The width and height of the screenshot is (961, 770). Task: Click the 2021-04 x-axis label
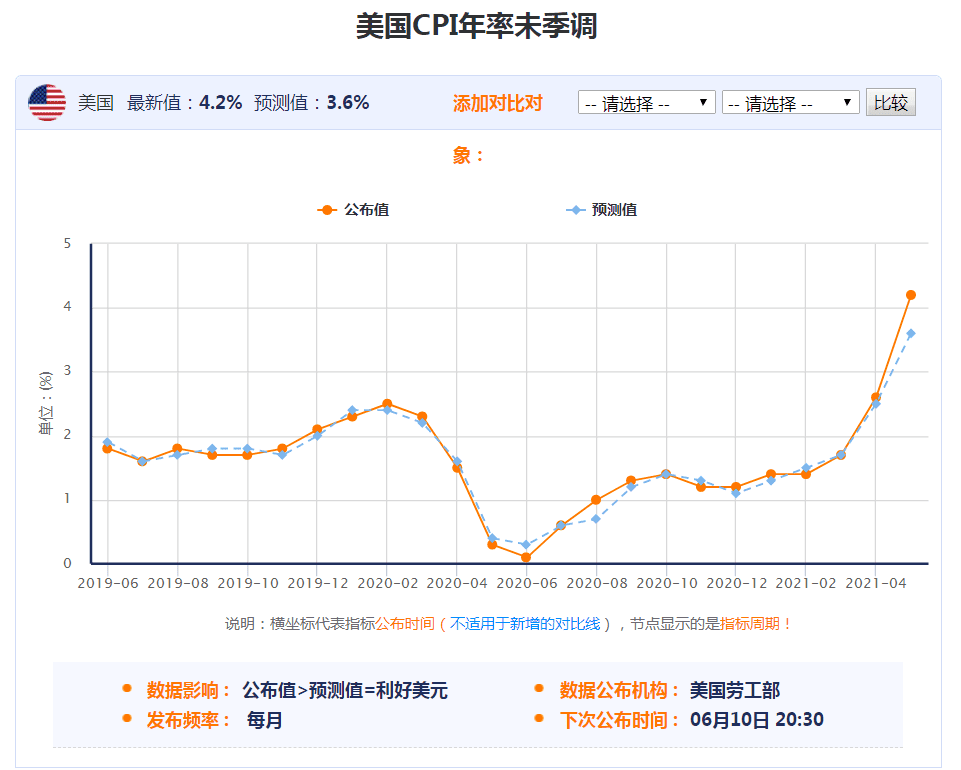tap(875, 583)
